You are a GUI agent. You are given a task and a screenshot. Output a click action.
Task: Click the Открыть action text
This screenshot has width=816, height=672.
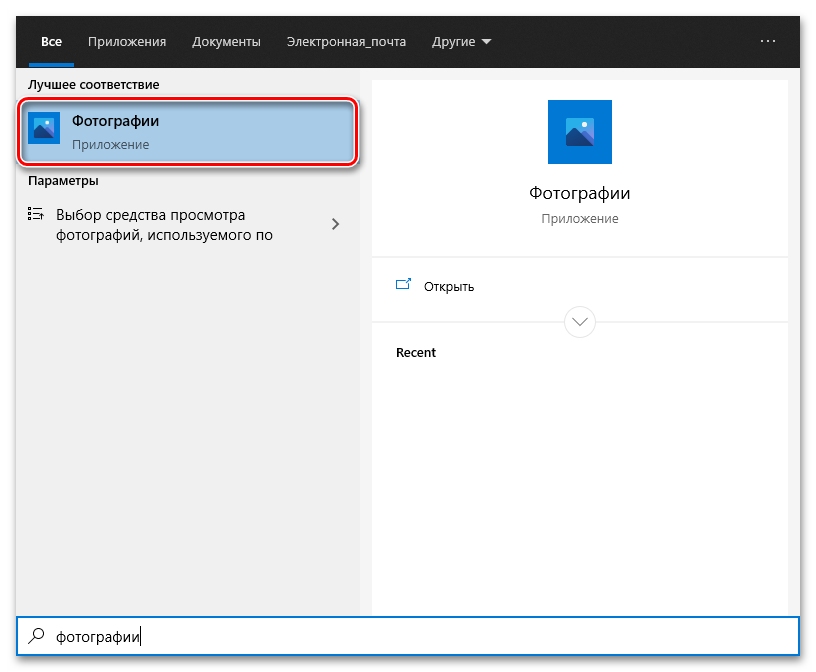449,286
